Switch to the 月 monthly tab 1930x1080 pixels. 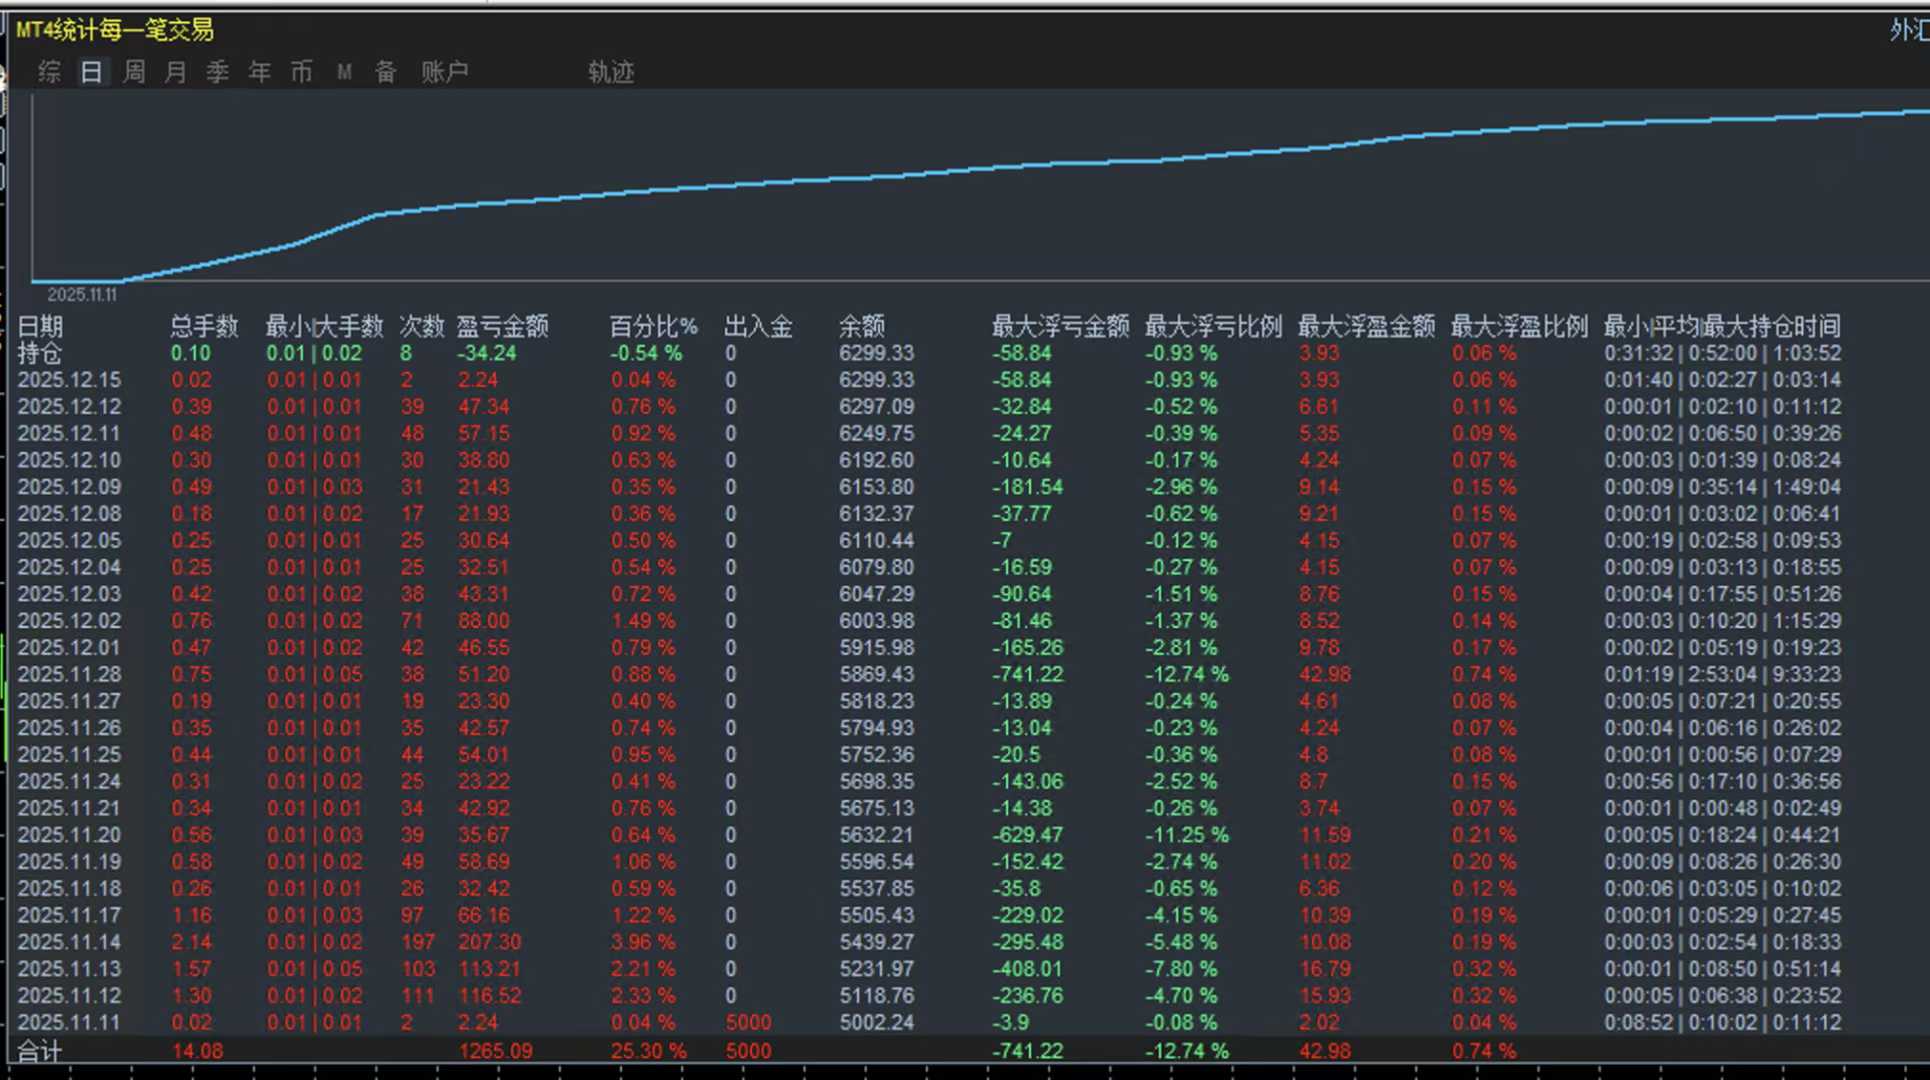pyautogui.click(x=176, y=72)
